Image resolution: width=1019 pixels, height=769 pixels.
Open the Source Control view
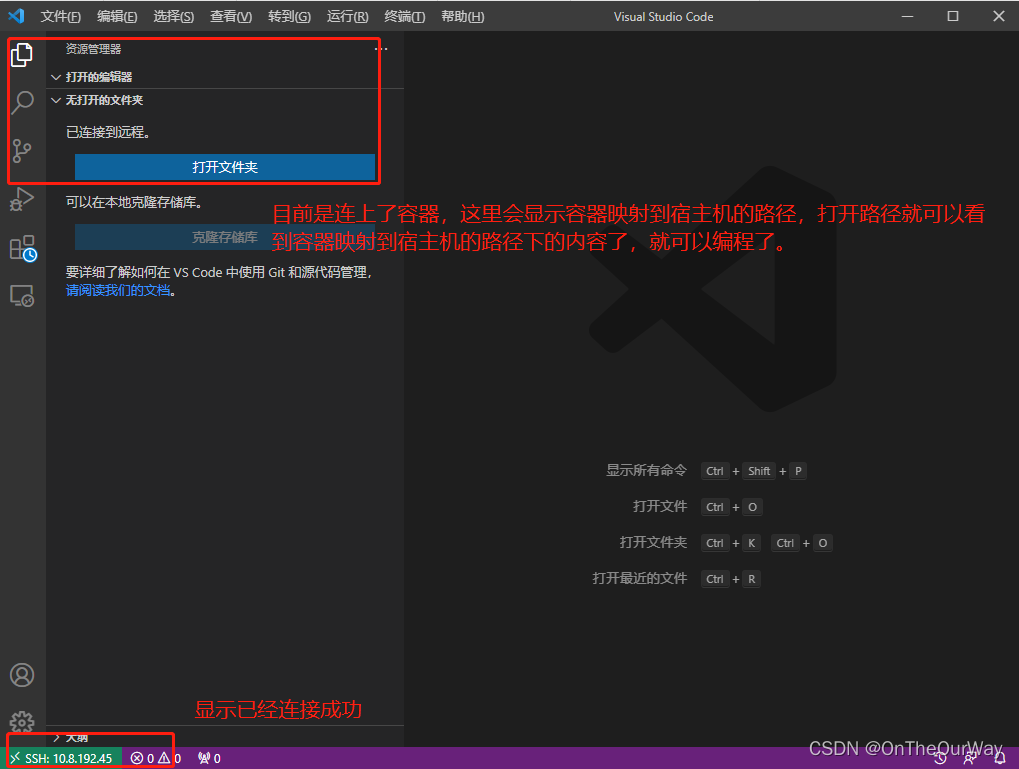22,151
